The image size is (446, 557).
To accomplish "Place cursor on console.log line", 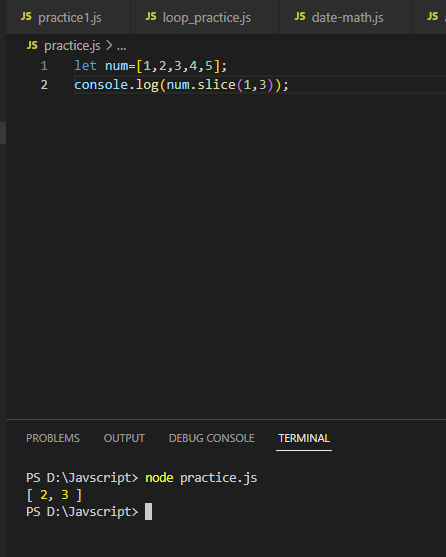I will (181, 85).
